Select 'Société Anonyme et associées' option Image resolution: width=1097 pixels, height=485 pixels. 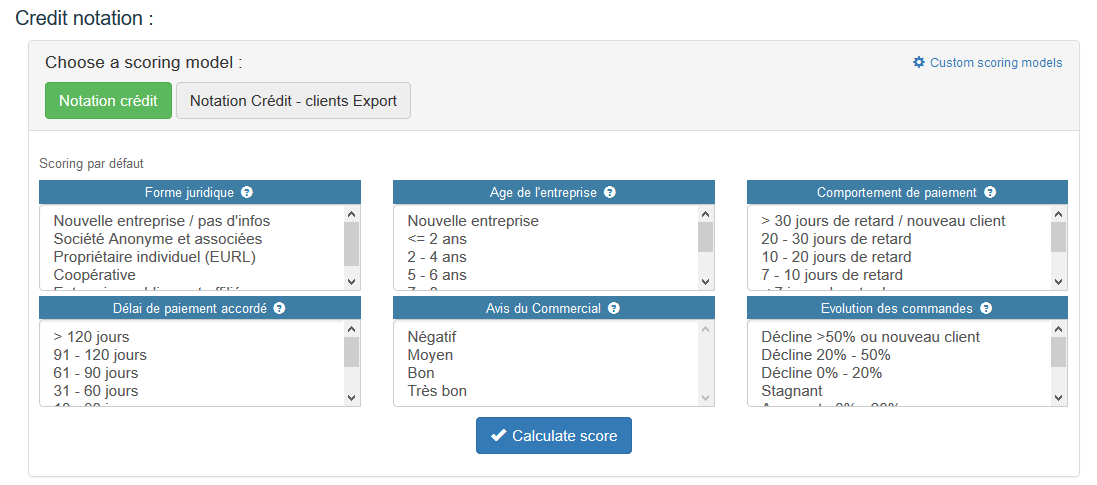point(157,239)
